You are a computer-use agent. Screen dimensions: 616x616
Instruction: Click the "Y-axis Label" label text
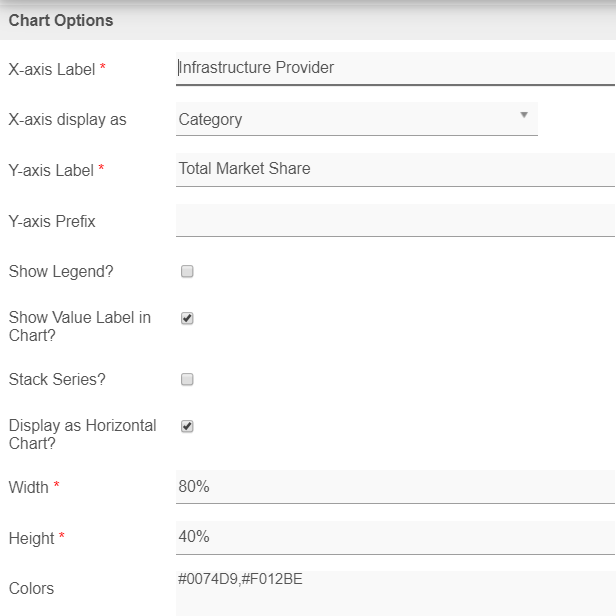point(51,171)
